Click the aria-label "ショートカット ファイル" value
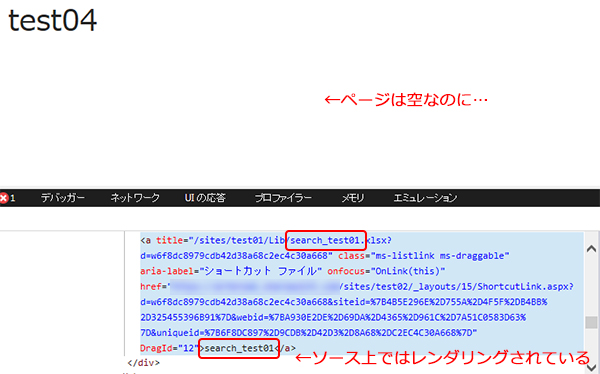This screenshot has width=600, height=374. 261,271
